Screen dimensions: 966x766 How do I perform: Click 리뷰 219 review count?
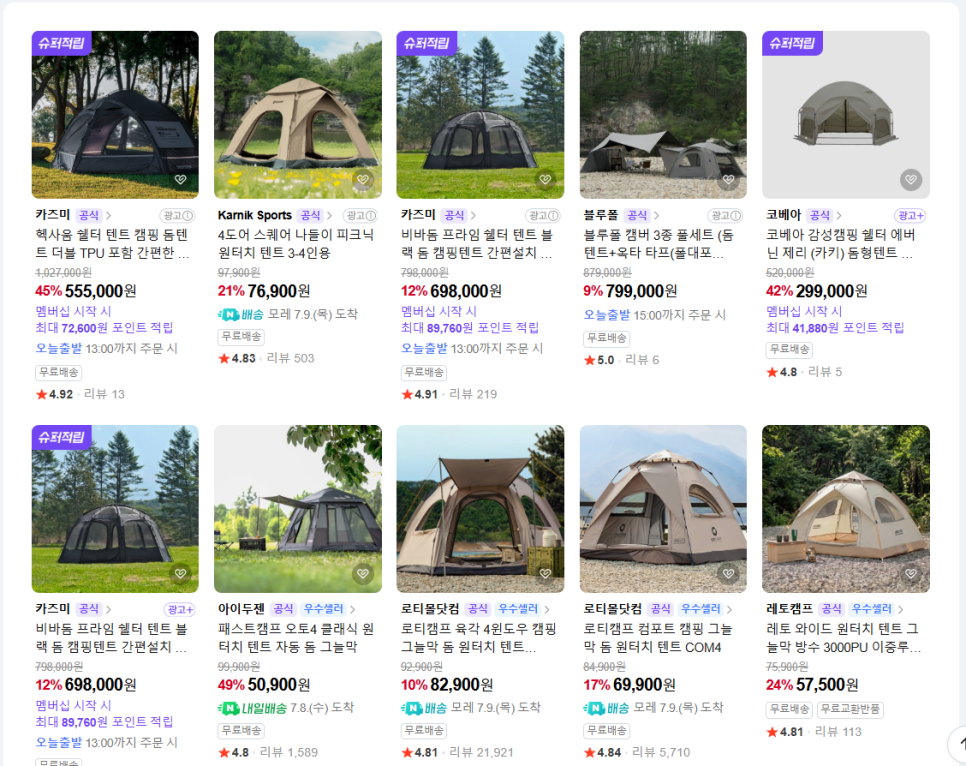(473, 394)
